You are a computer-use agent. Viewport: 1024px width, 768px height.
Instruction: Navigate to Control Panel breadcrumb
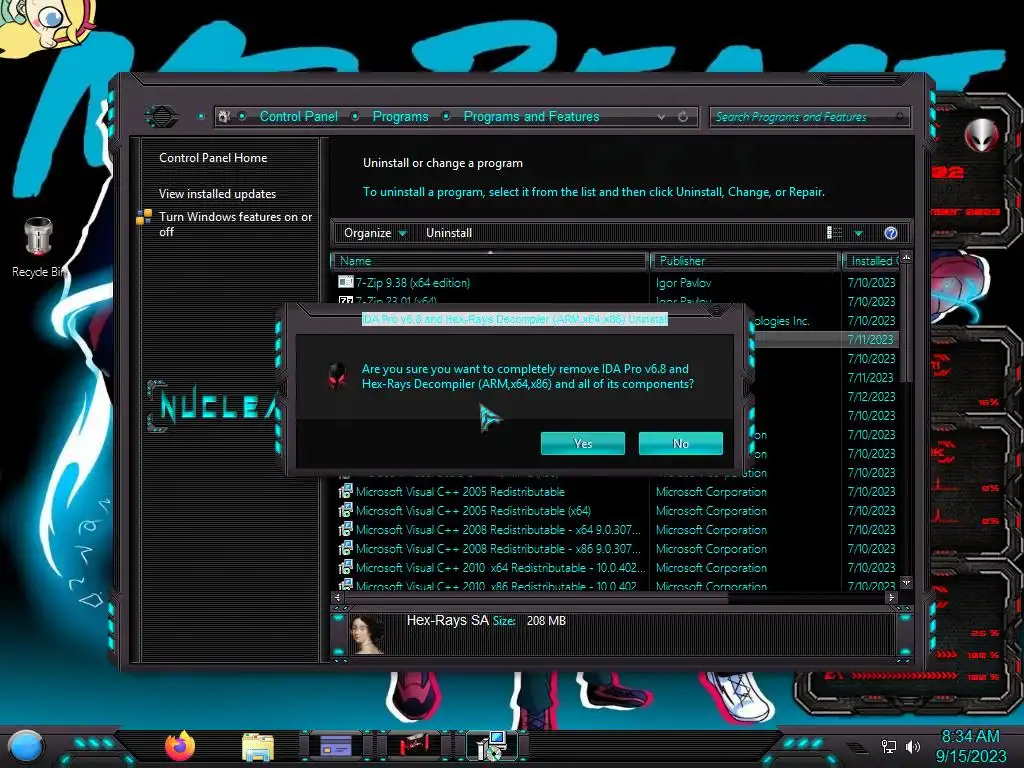pos(298,116)
